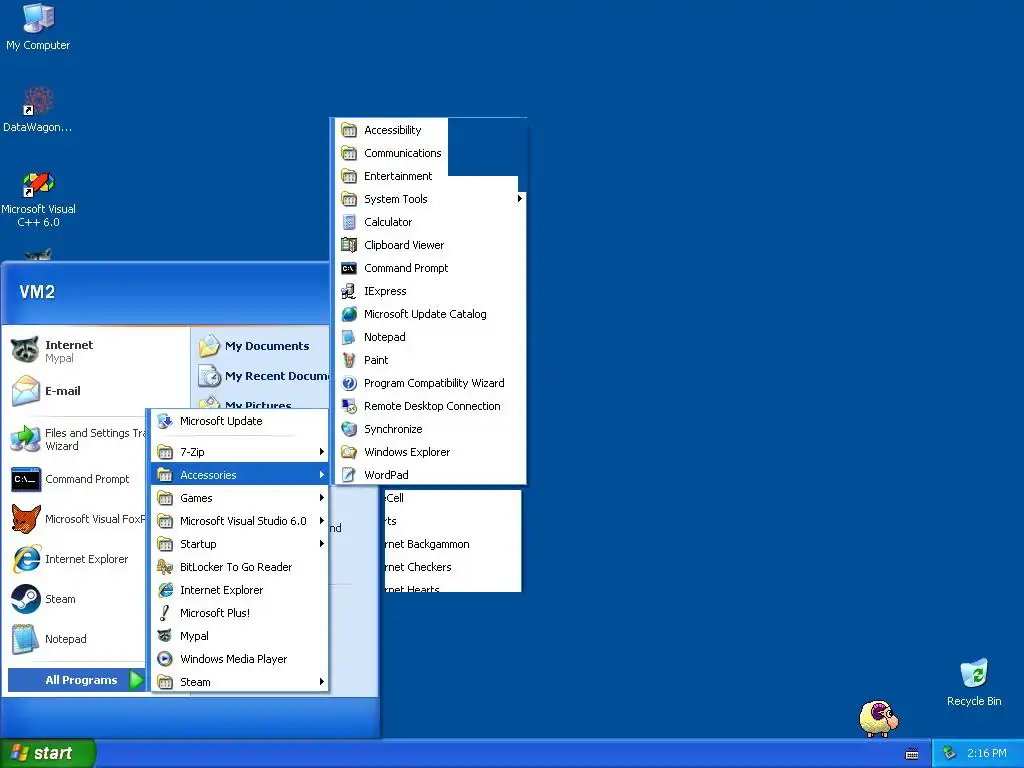Viewport: 1024px width, 768px height.
Task: Click the My Pictures link
Action: point(258,404)
